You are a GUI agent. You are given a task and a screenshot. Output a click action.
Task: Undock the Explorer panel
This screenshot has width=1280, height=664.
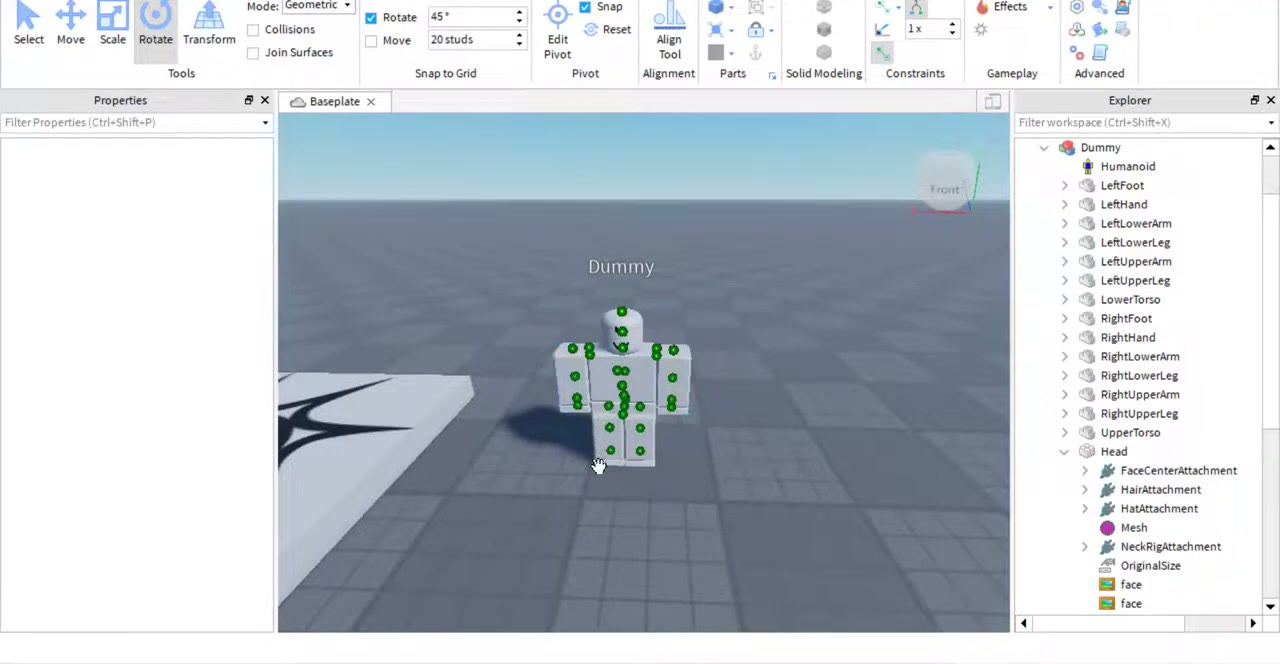point(1255,100)
